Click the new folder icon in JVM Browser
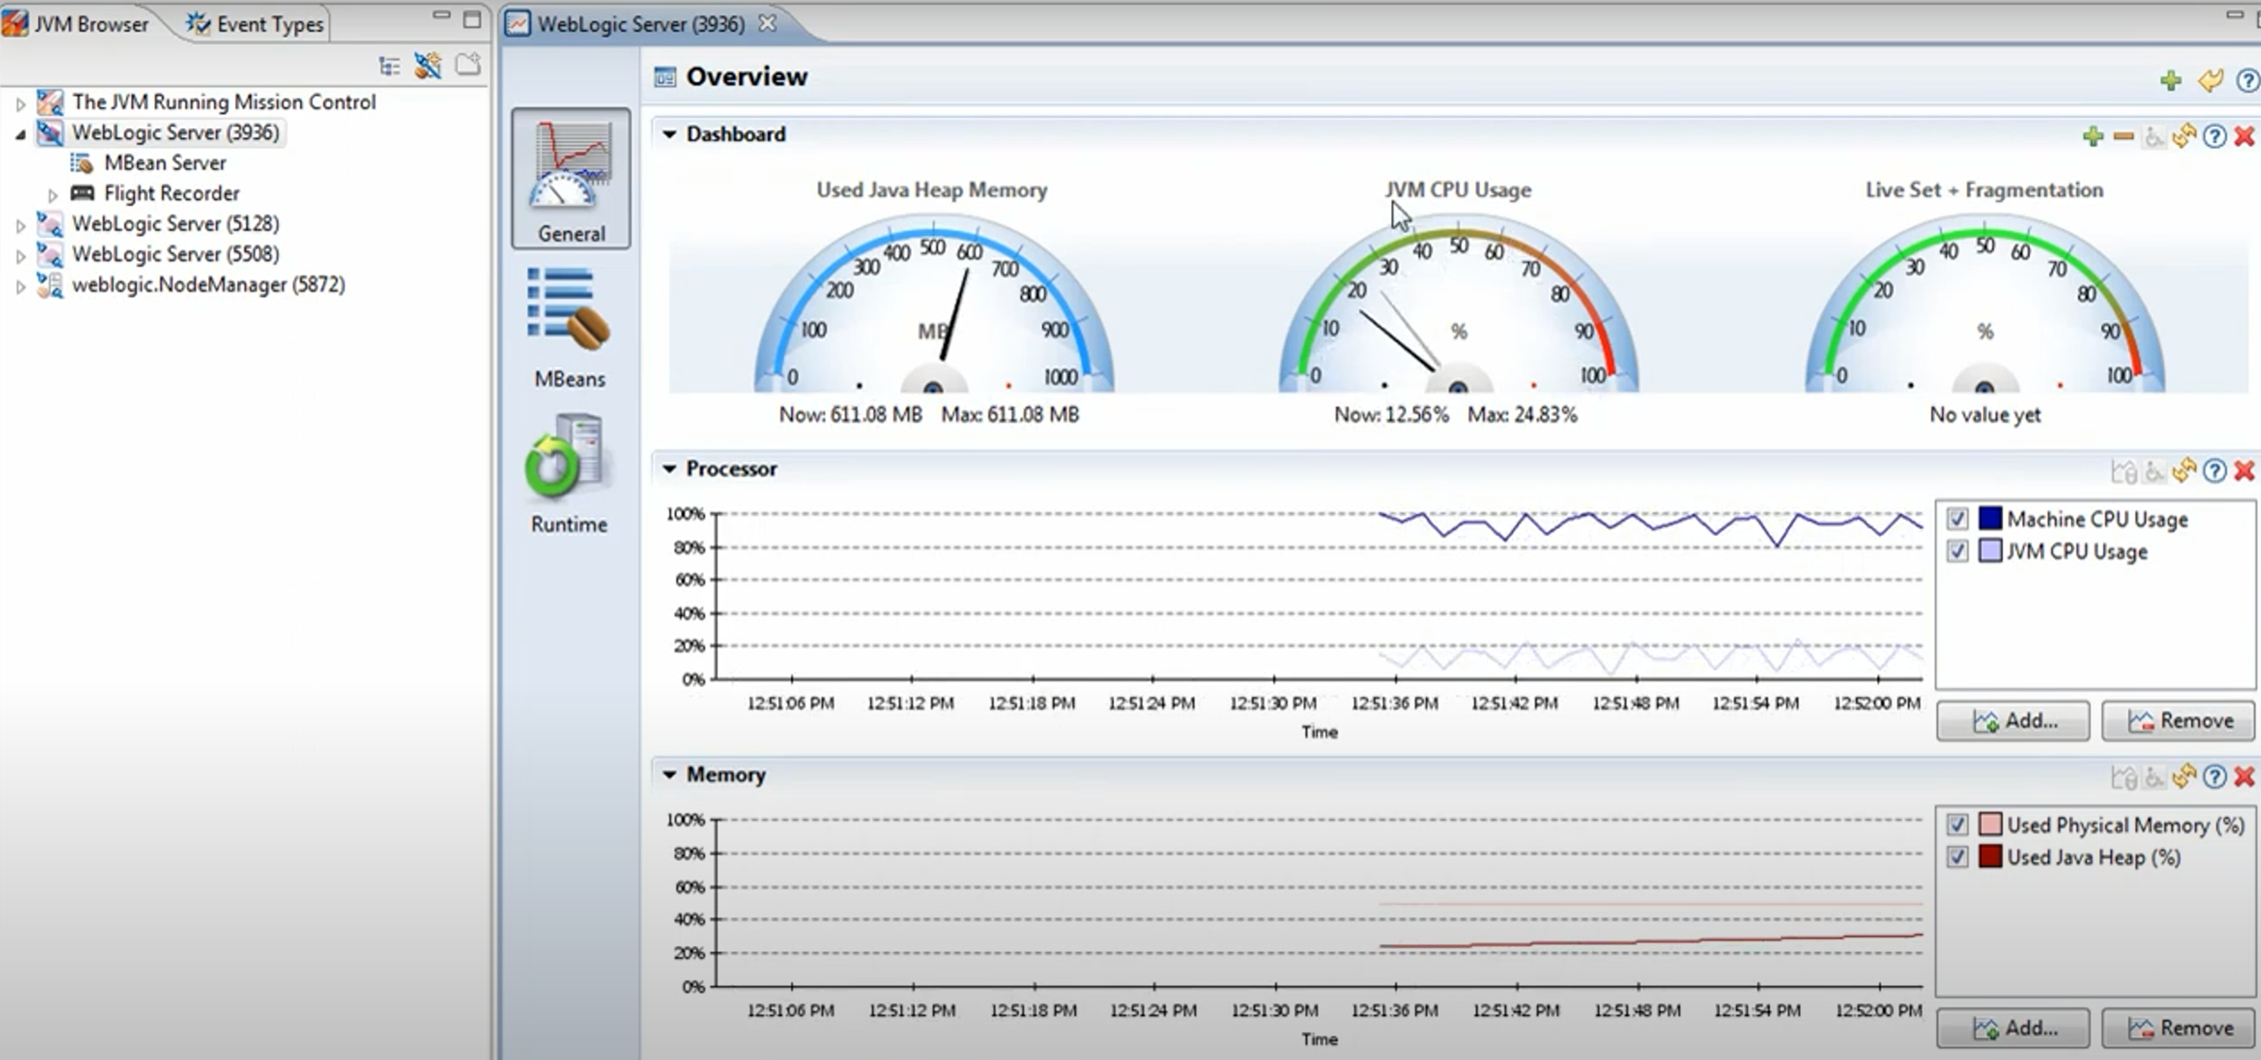The image size is (2261, 1060). (468, 66)
